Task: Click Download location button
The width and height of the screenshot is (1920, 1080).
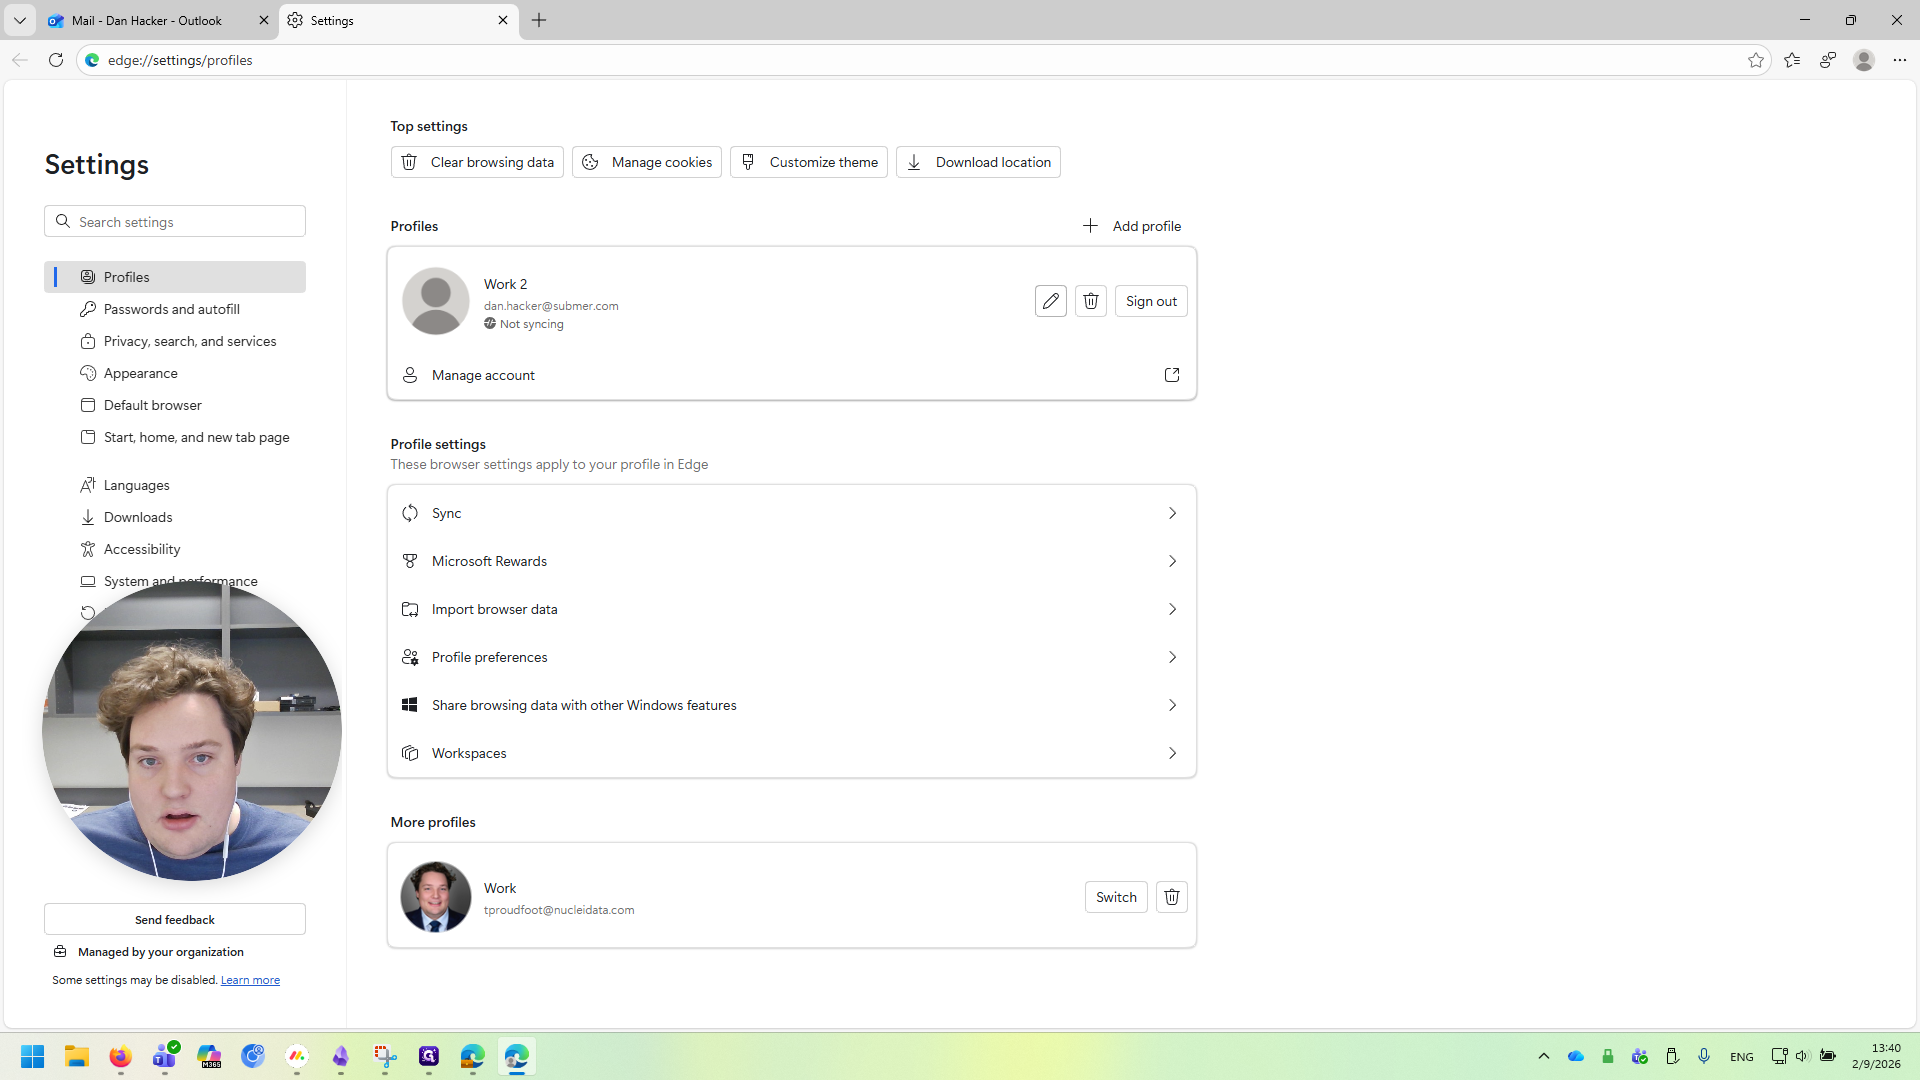Action: [978, 162]
